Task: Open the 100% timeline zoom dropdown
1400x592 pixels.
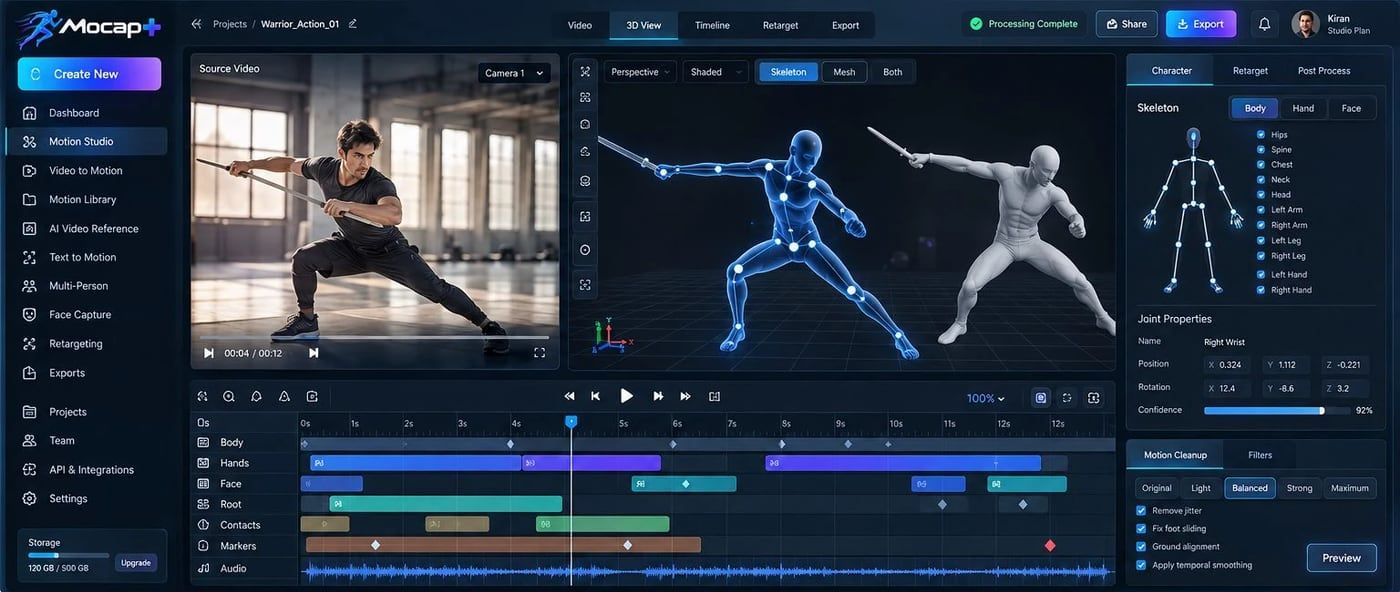Action: coord(985,398)
